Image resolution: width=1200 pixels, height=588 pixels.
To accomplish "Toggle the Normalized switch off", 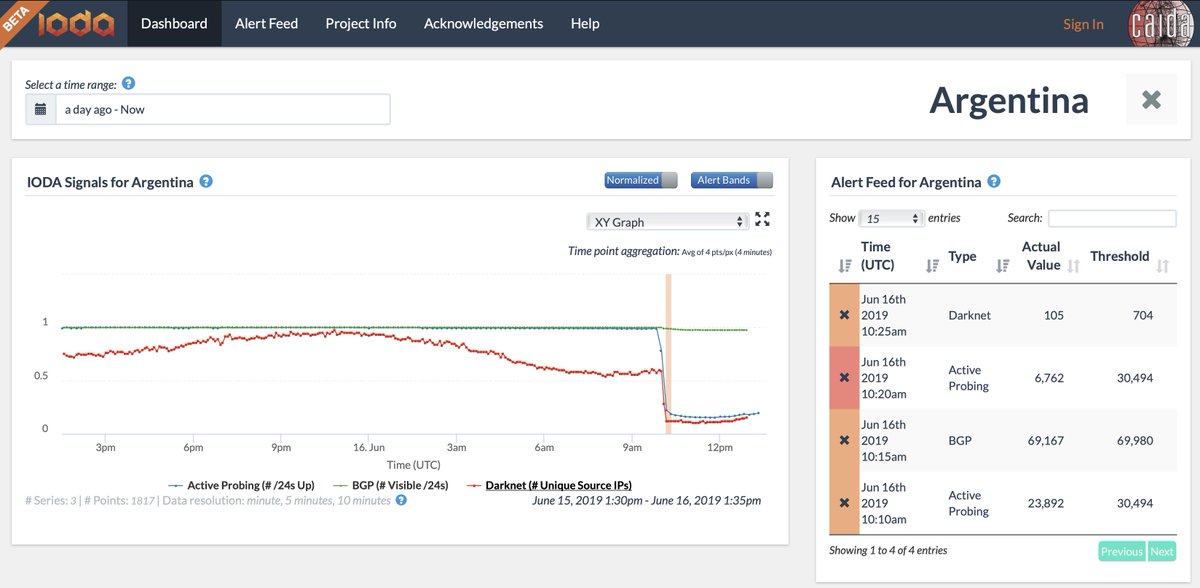I will click(x=639, y=180).
